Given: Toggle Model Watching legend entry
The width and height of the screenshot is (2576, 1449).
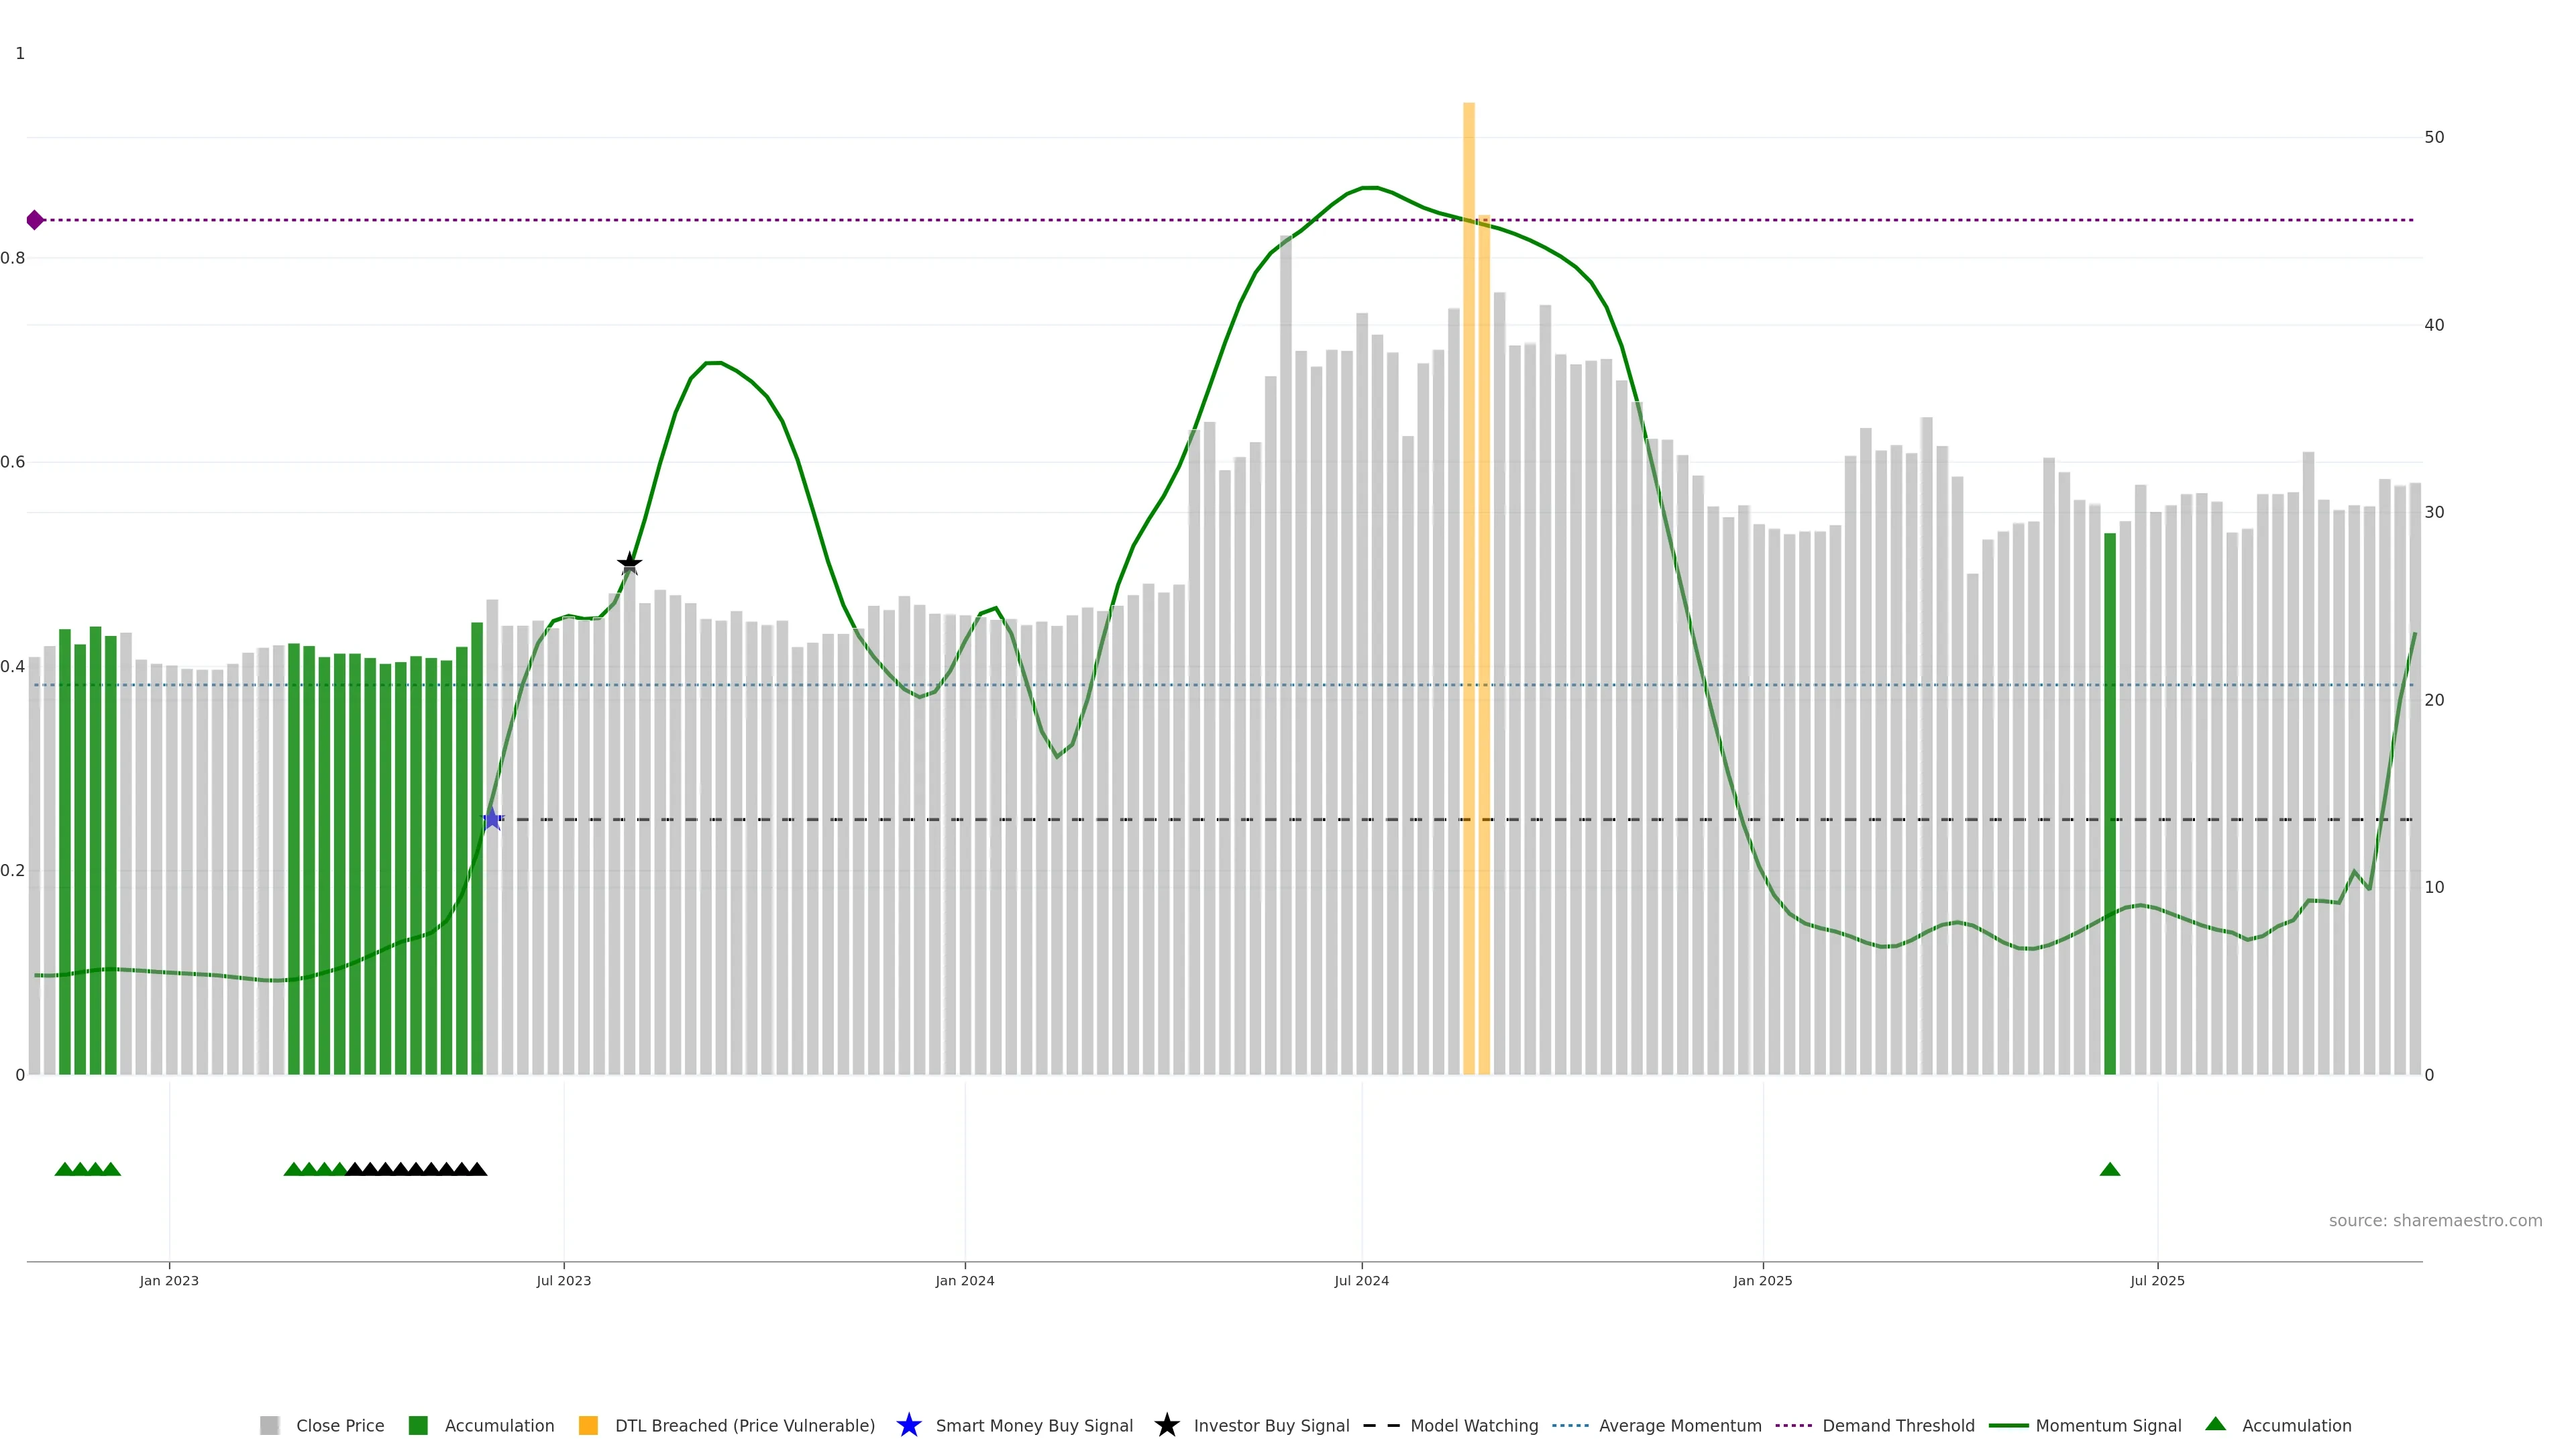Looking at the screenshot, I should coord(1473,1425).
